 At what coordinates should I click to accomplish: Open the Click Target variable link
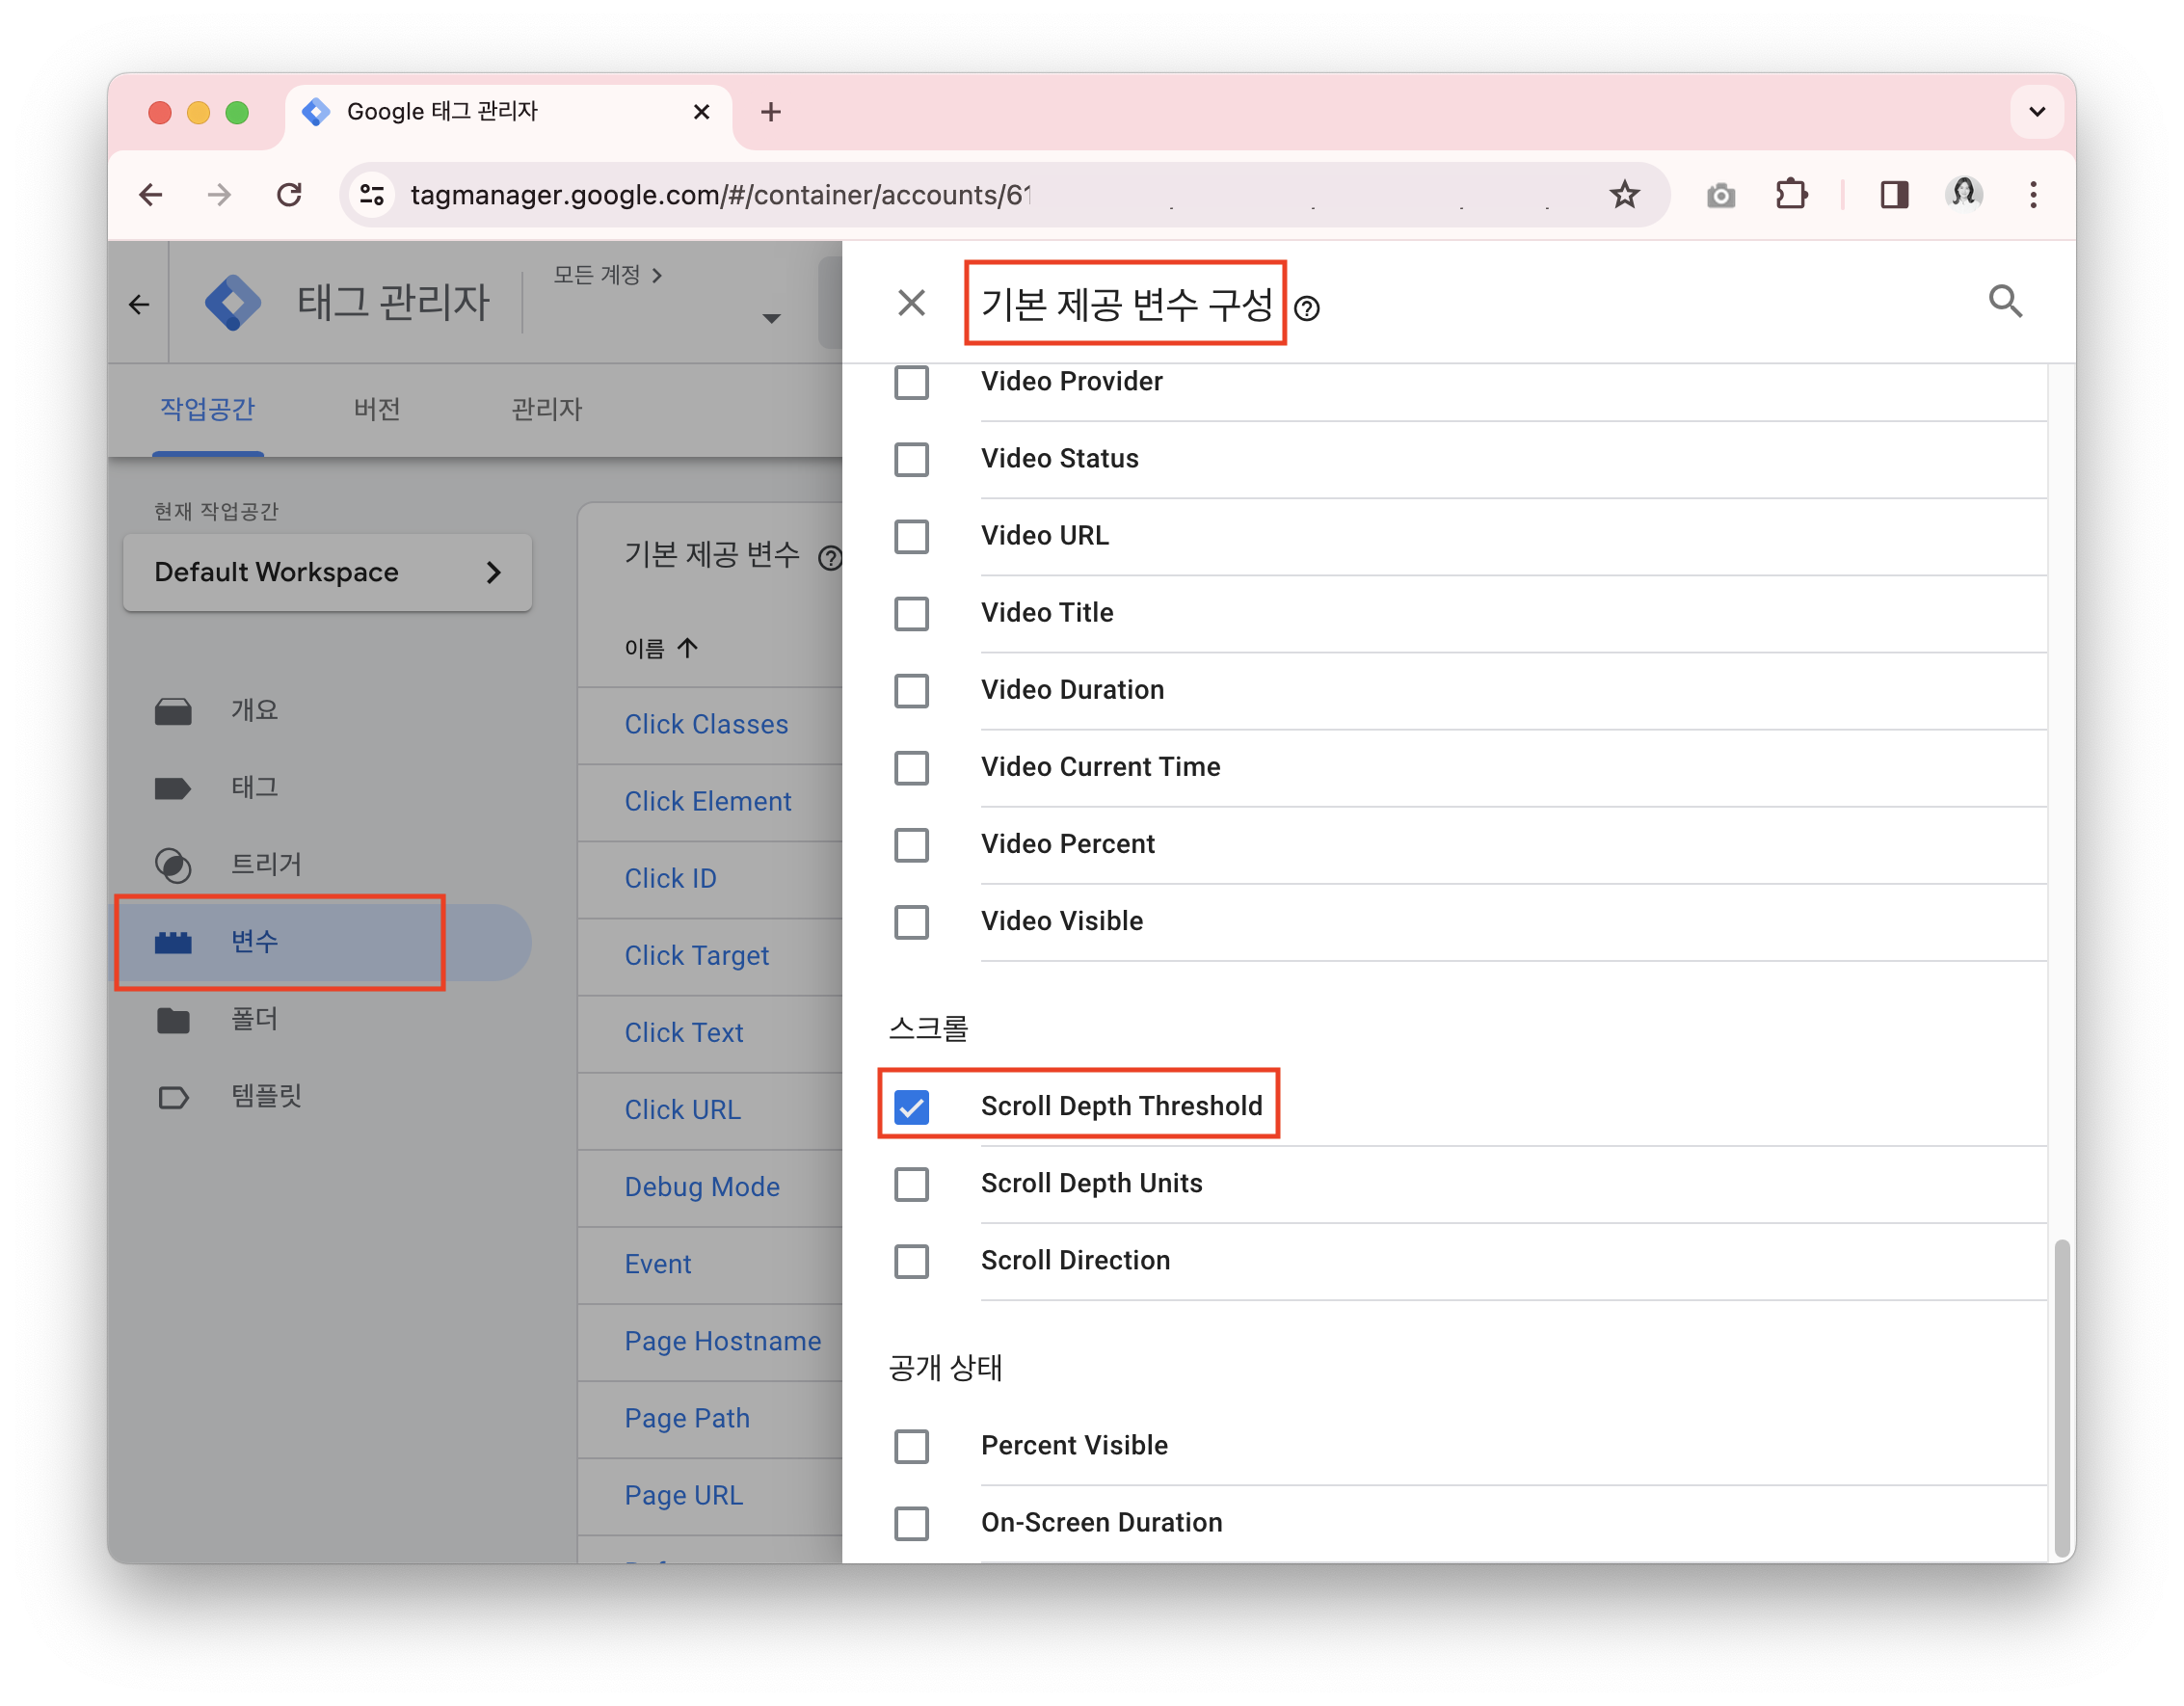(696, 955)
